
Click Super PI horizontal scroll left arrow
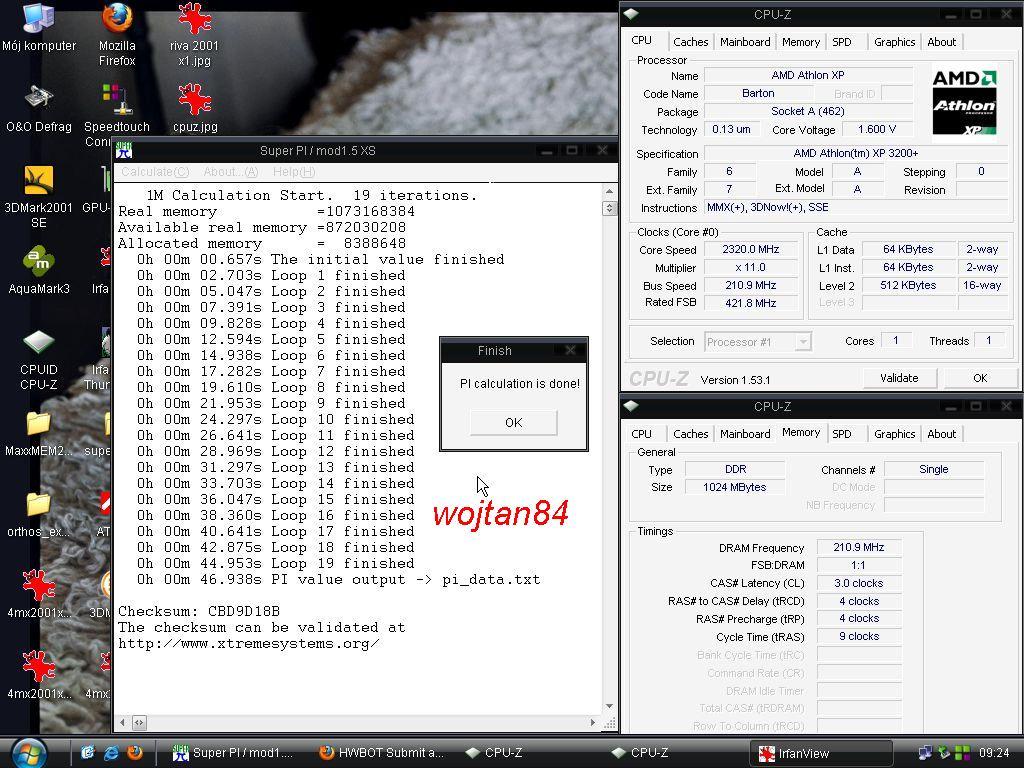pyautogui.click(x=122, y=722)
